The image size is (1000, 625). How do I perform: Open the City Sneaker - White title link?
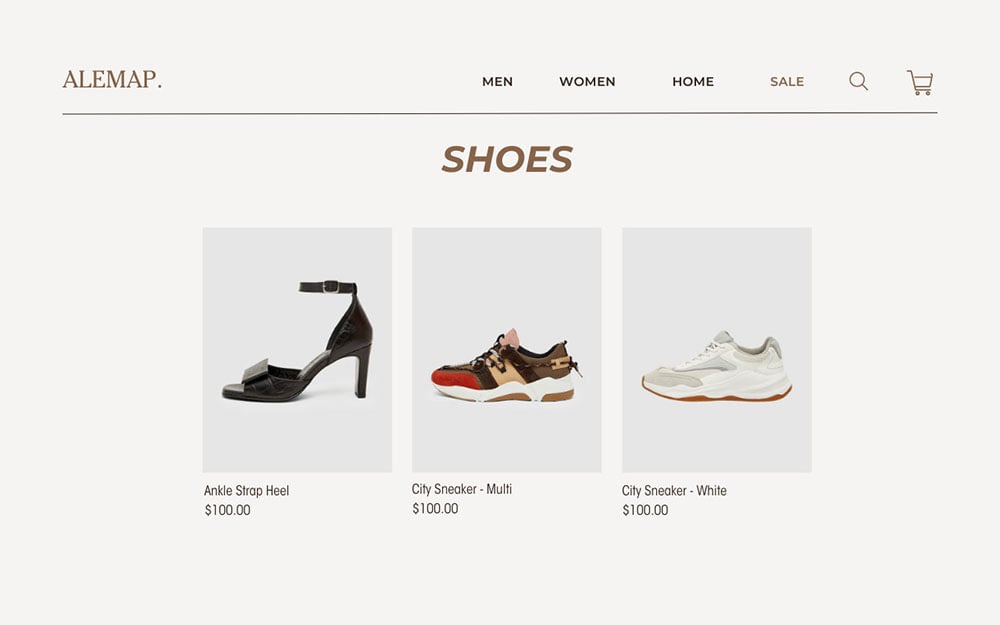(674, 490)
